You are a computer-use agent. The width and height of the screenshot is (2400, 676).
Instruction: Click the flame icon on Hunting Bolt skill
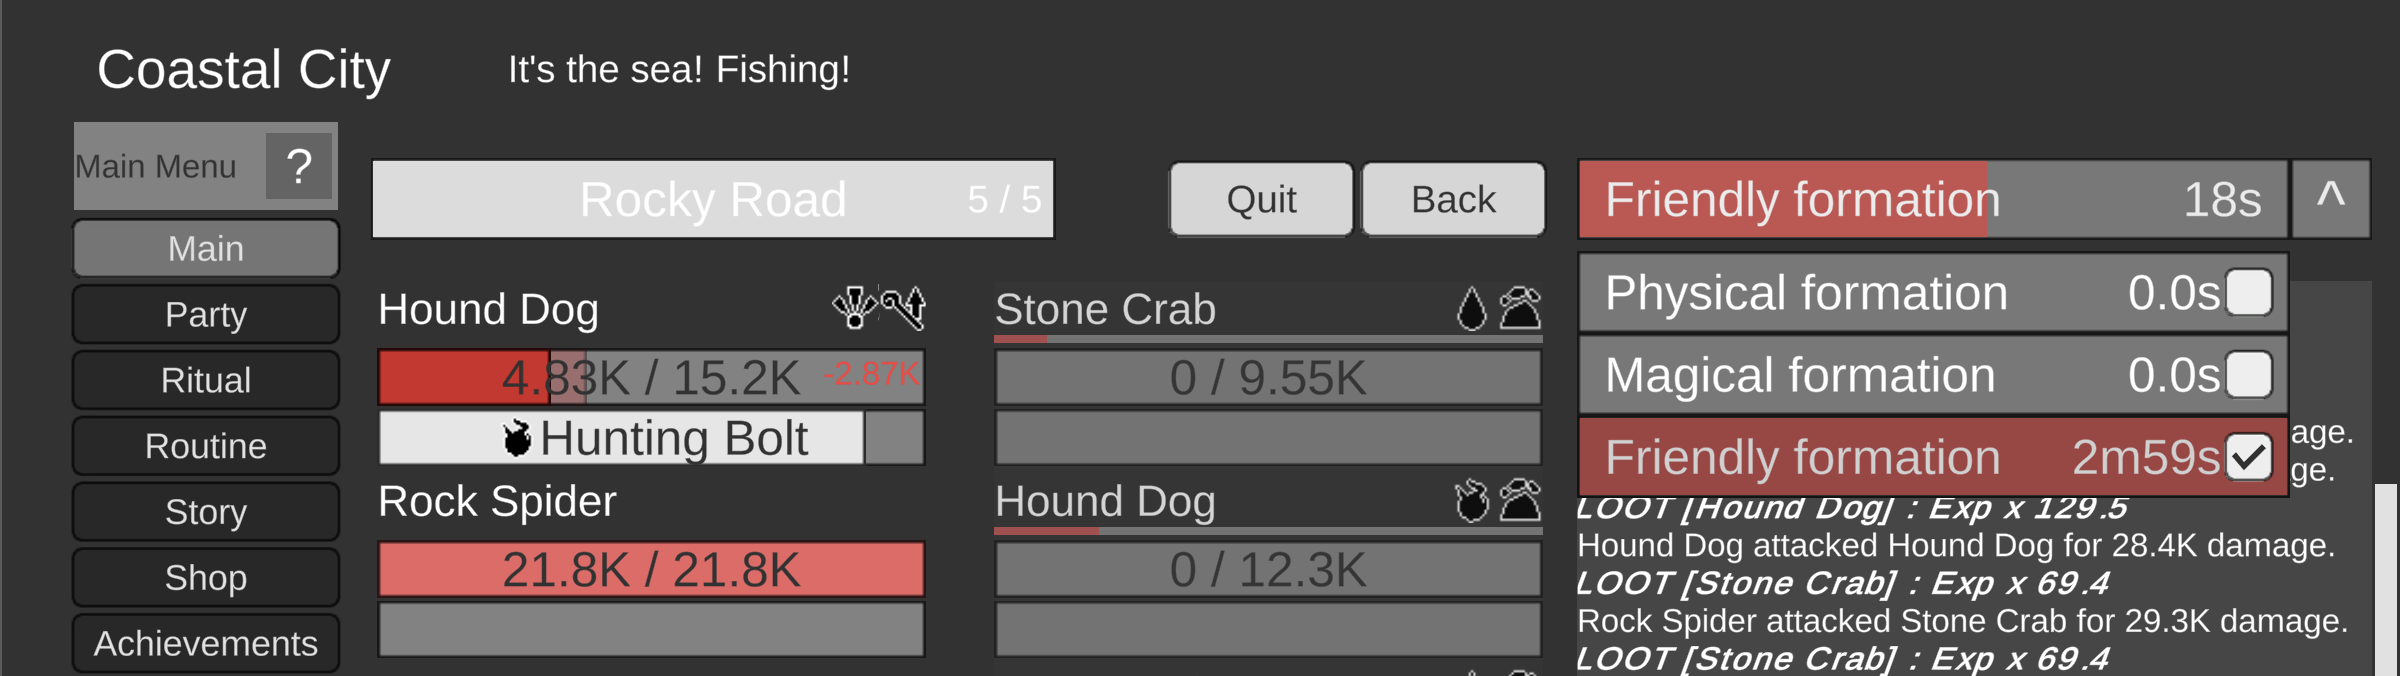click(517, 438)
